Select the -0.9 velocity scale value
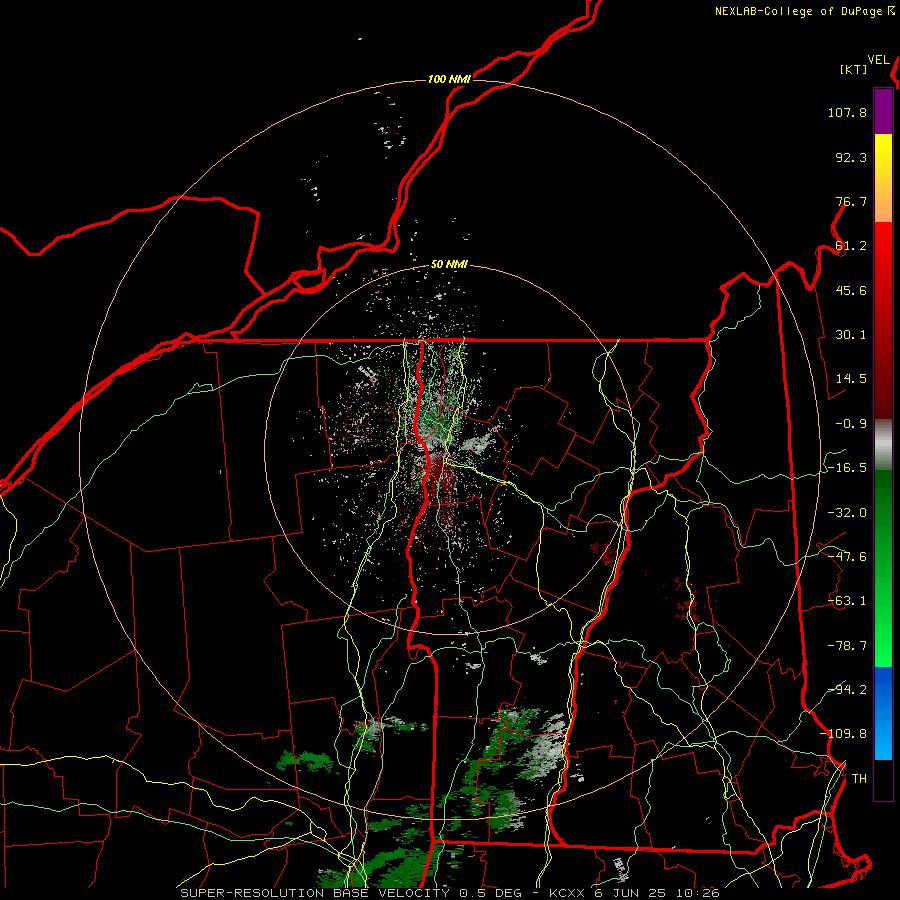 [x=851, y=424]
